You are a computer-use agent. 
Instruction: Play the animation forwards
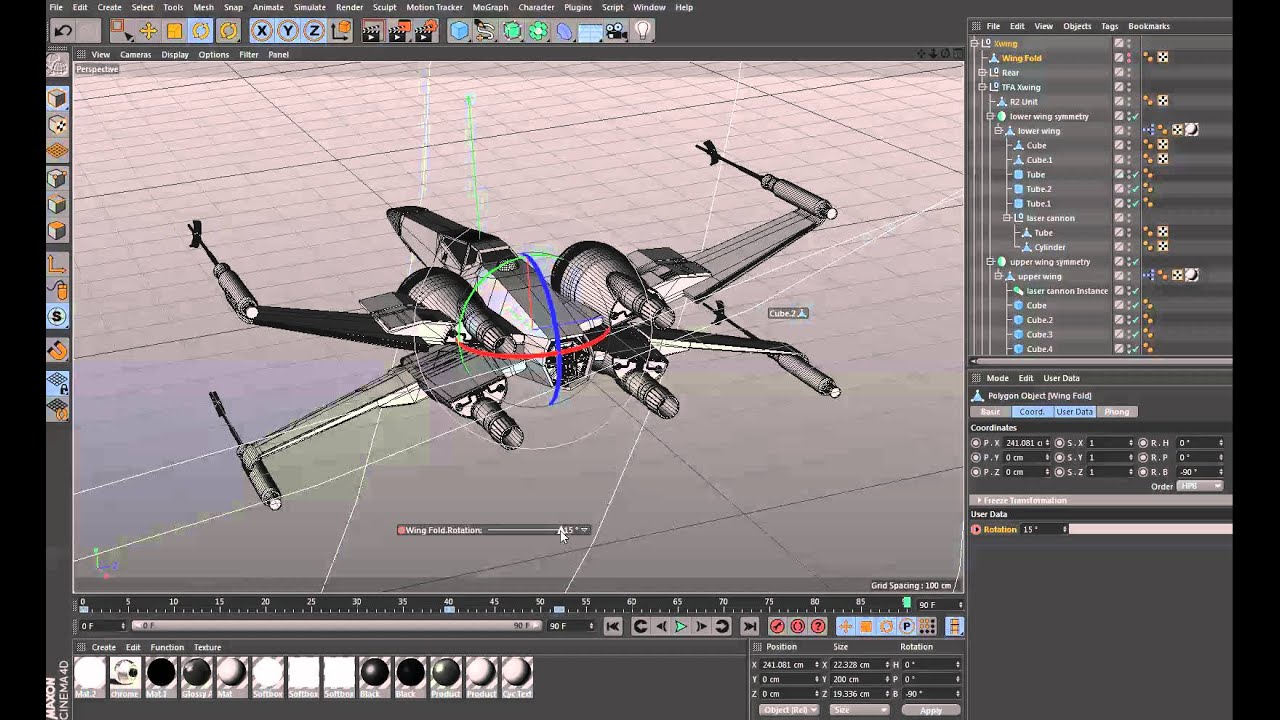[x=681, y=626]
